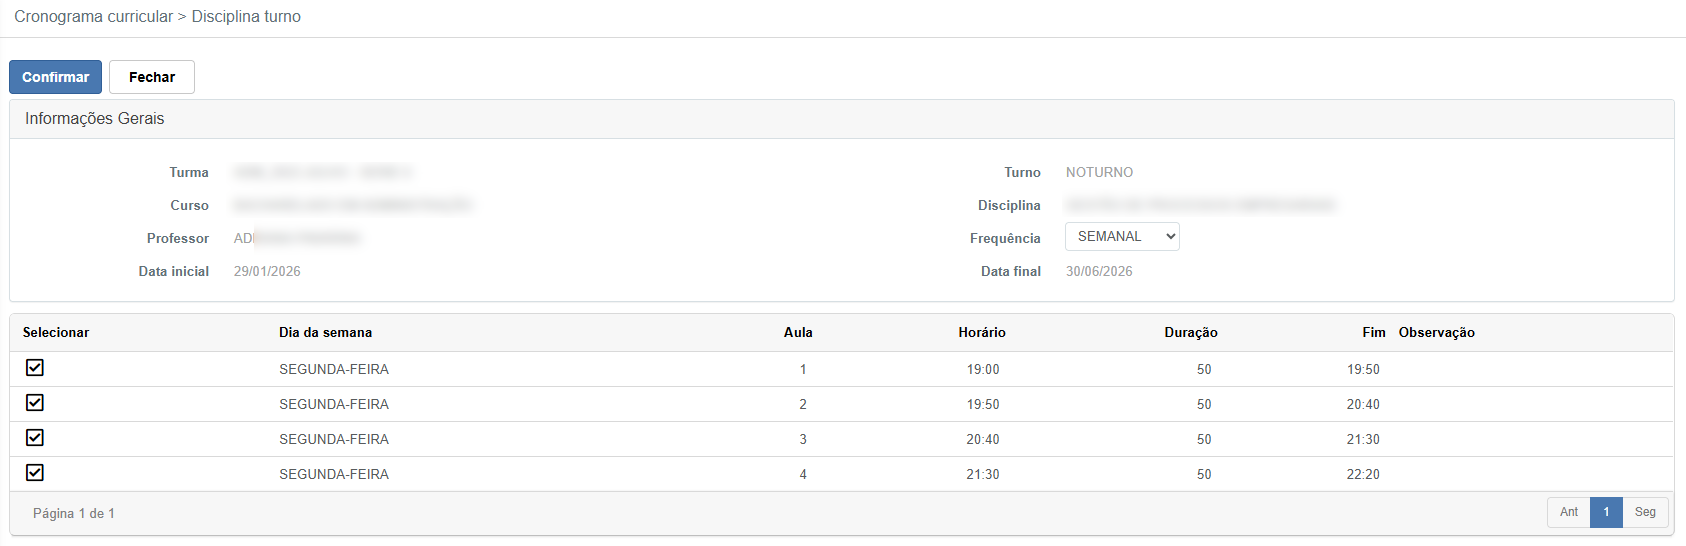Deselect the Aula 3 checkbox starting 20:40

click(35, 438)
